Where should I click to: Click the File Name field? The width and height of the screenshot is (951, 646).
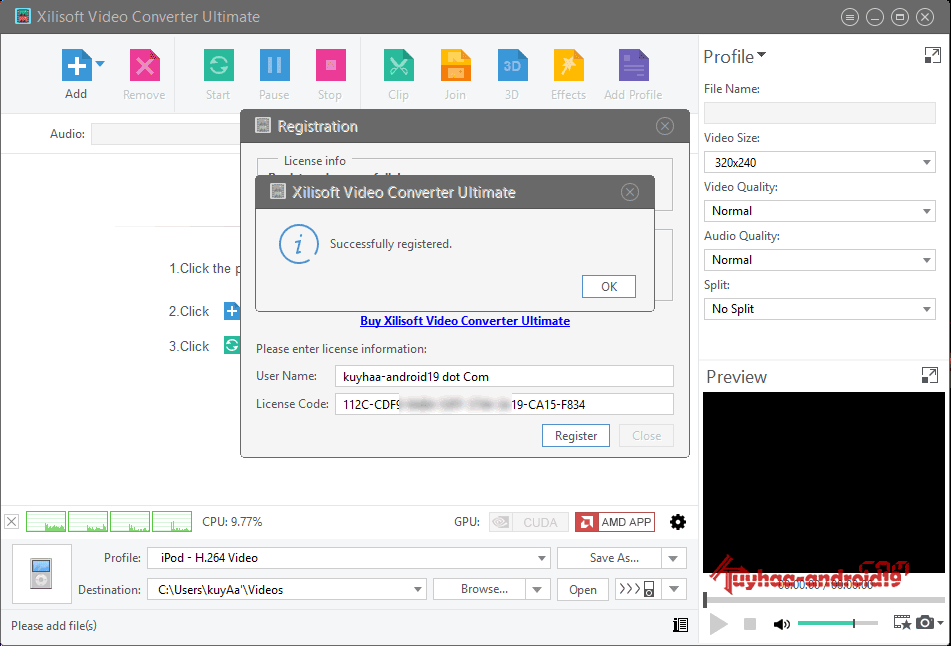tap(819, 113)
